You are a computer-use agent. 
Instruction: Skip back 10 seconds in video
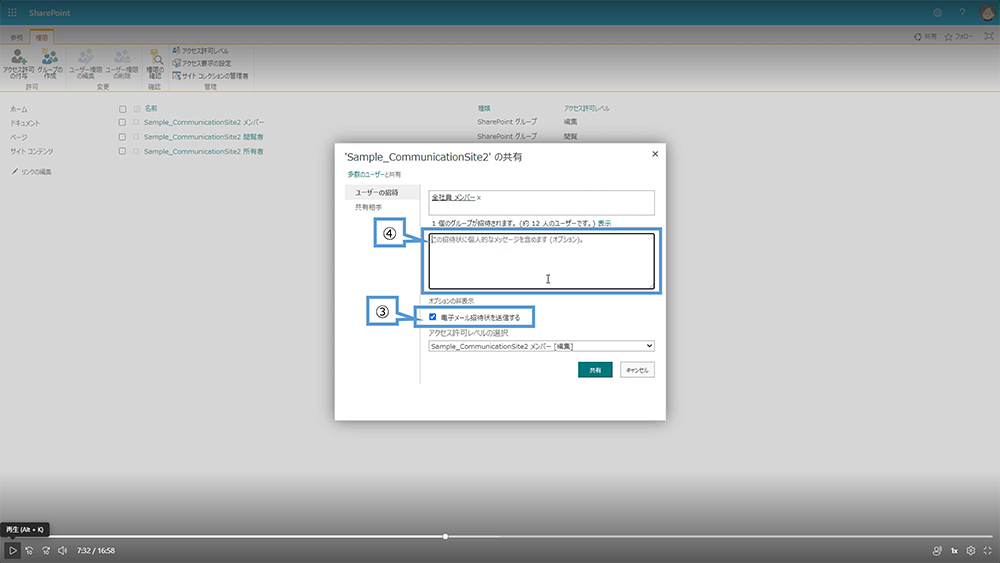[x=29, y=550]
